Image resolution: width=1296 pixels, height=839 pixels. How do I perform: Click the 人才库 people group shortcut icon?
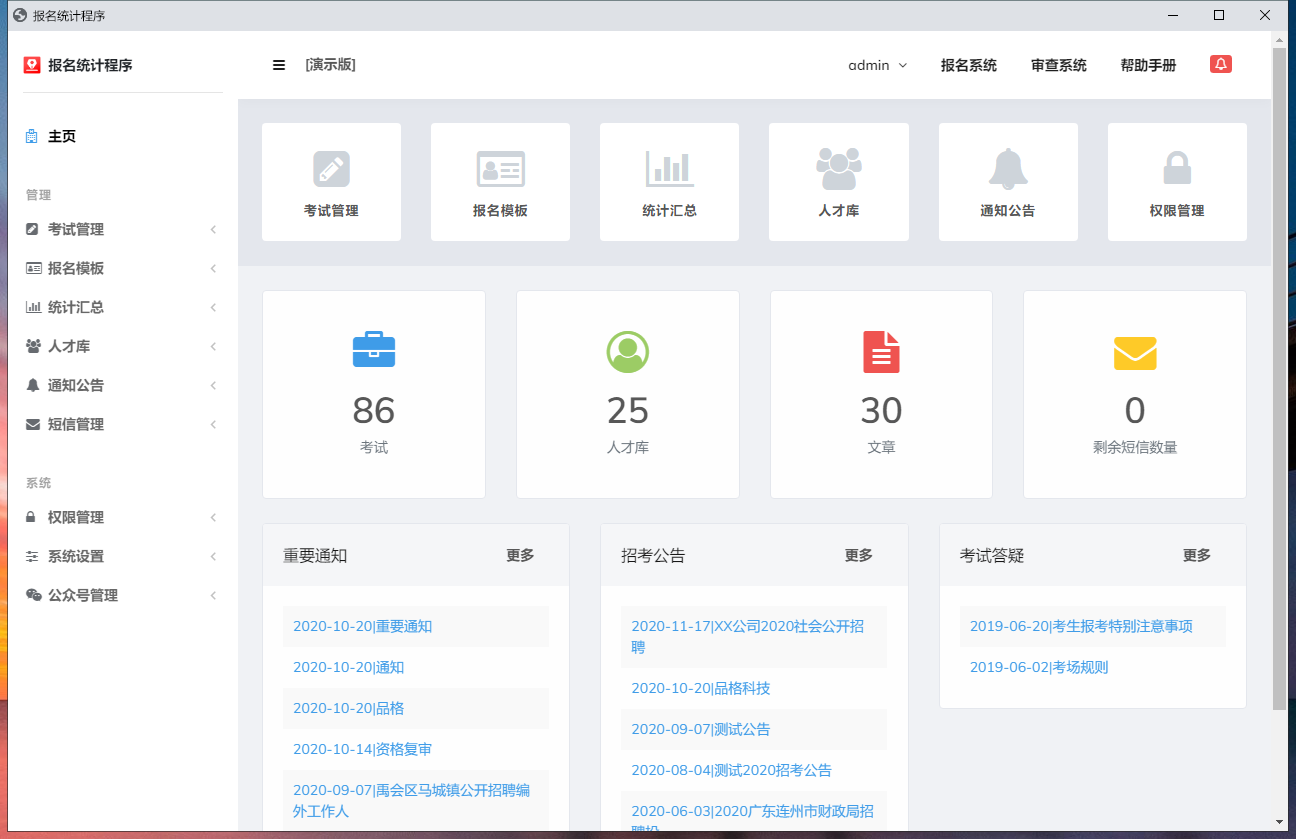839,169
